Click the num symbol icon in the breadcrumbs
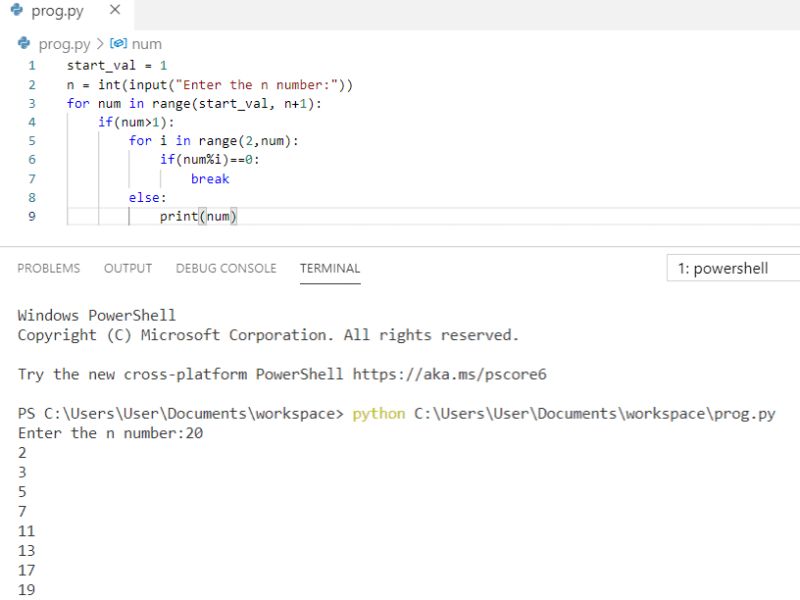 coord(119,44)
